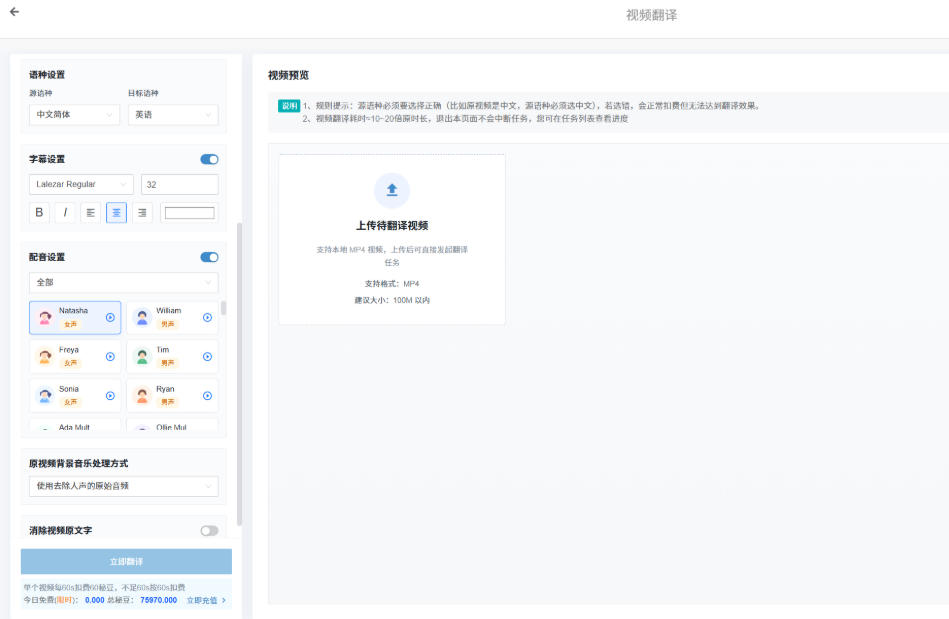Toggle the 字幕设置 subtitle switch
The height and width of the screenshot is (619, 949).
209,159
